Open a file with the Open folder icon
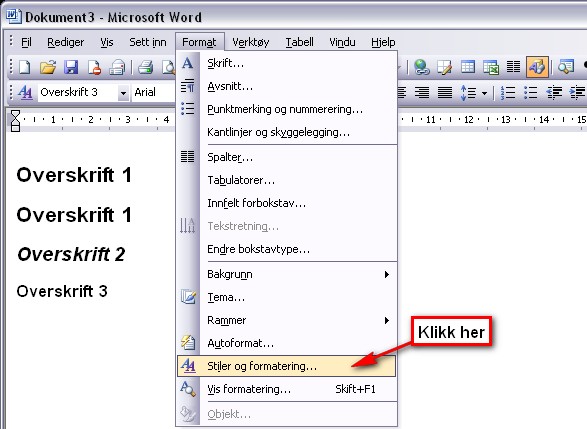This screenshot has height=429, width=587. (x=48, y=67)
